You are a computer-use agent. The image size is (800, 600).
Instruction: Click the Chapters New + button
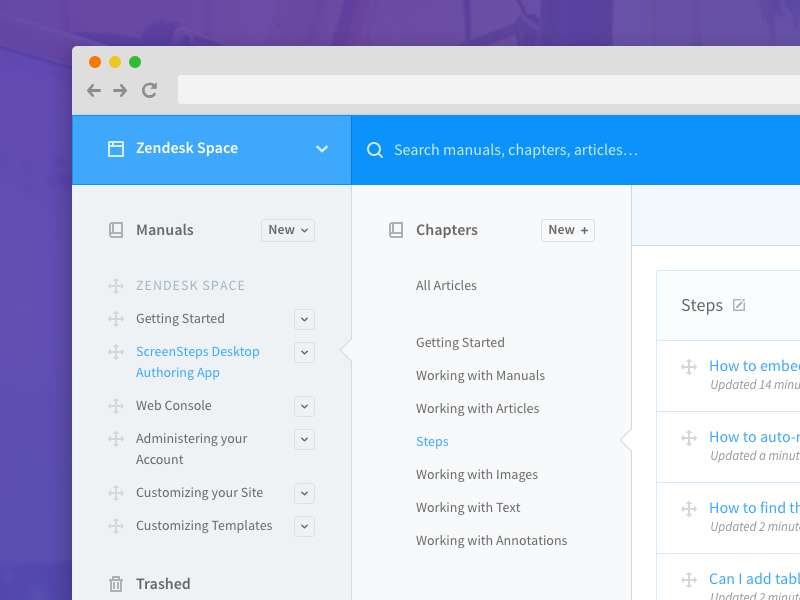pos(568,230)
